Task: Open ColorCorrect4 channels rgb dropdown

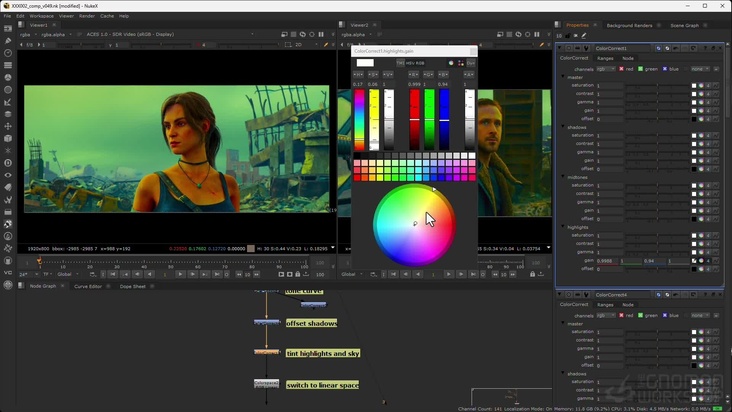Action: click(605, 315)
